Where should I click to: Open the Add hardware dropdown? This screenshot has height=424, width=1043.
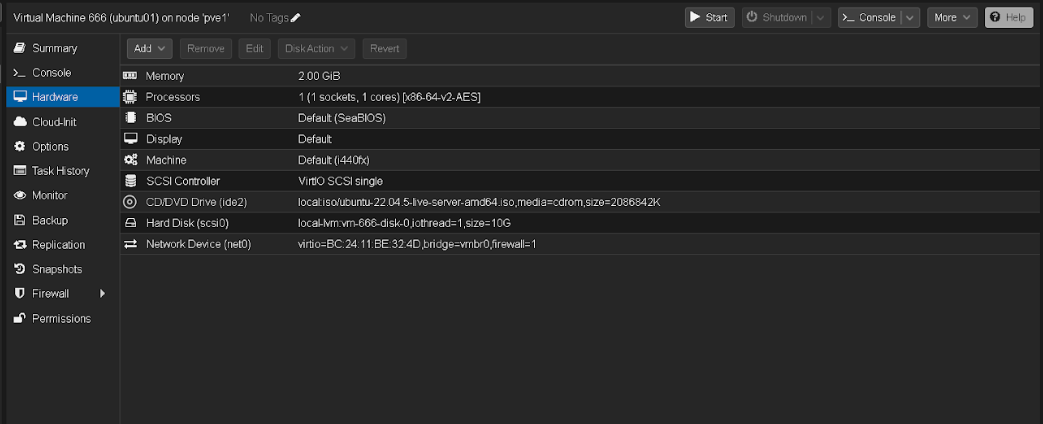150,48
